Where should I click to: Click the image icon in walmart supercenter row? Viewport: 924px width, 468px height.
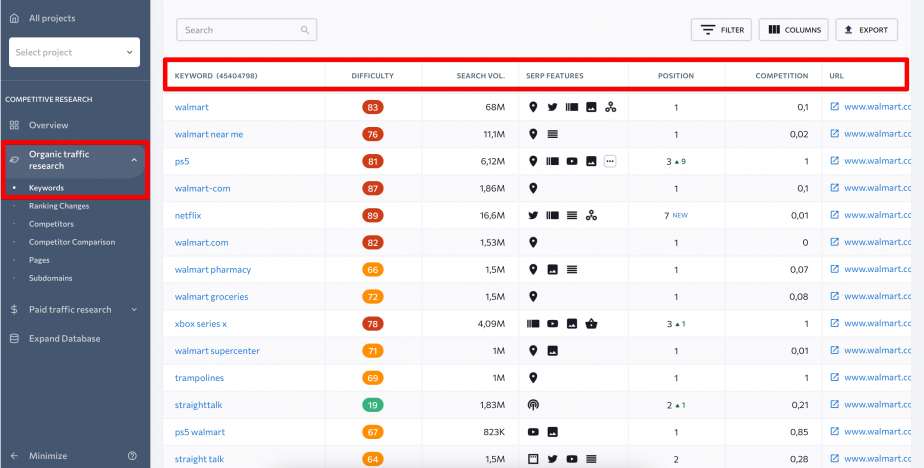pos(552,351)
